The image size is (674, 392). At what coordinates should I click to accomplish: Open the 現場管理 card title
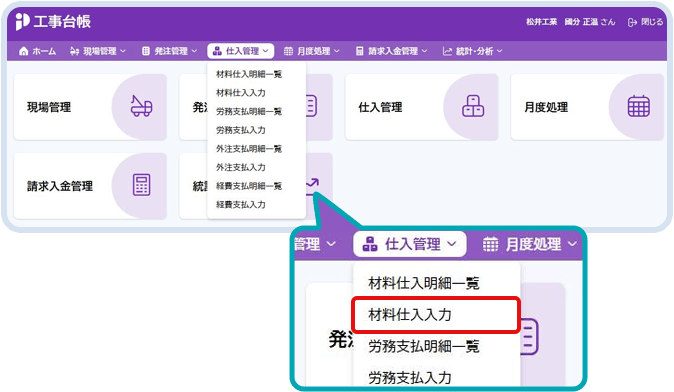49,107
